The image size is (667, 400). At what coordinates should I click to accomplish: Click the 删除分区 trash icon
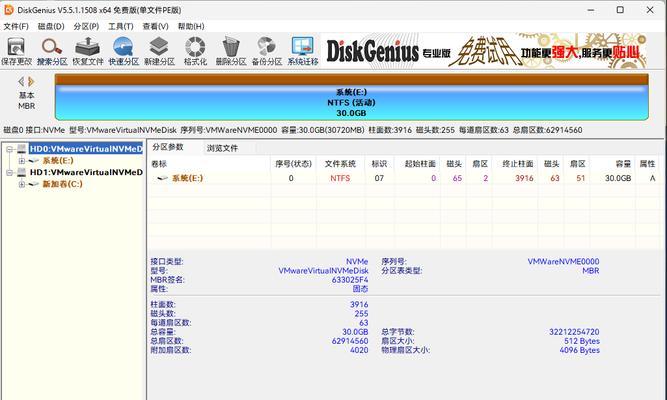pos(231,51)
